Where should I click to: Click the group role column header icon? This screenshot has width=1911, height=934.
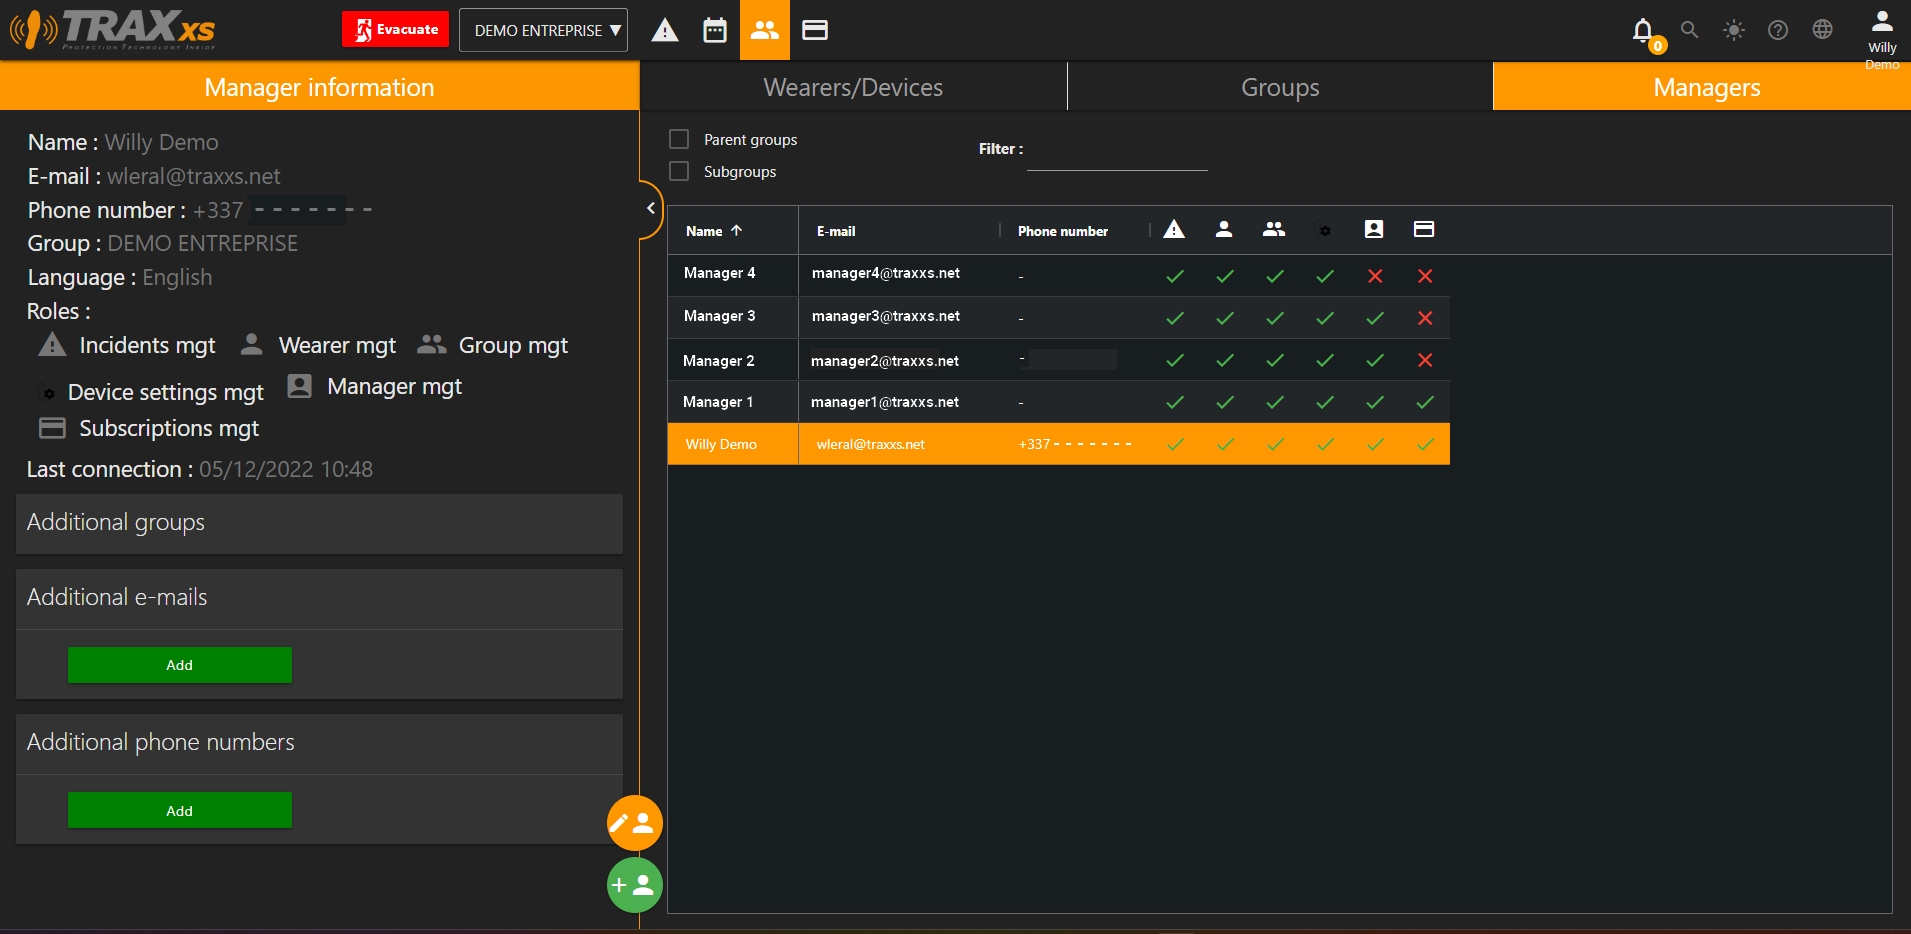click(x=1274, y=229)
